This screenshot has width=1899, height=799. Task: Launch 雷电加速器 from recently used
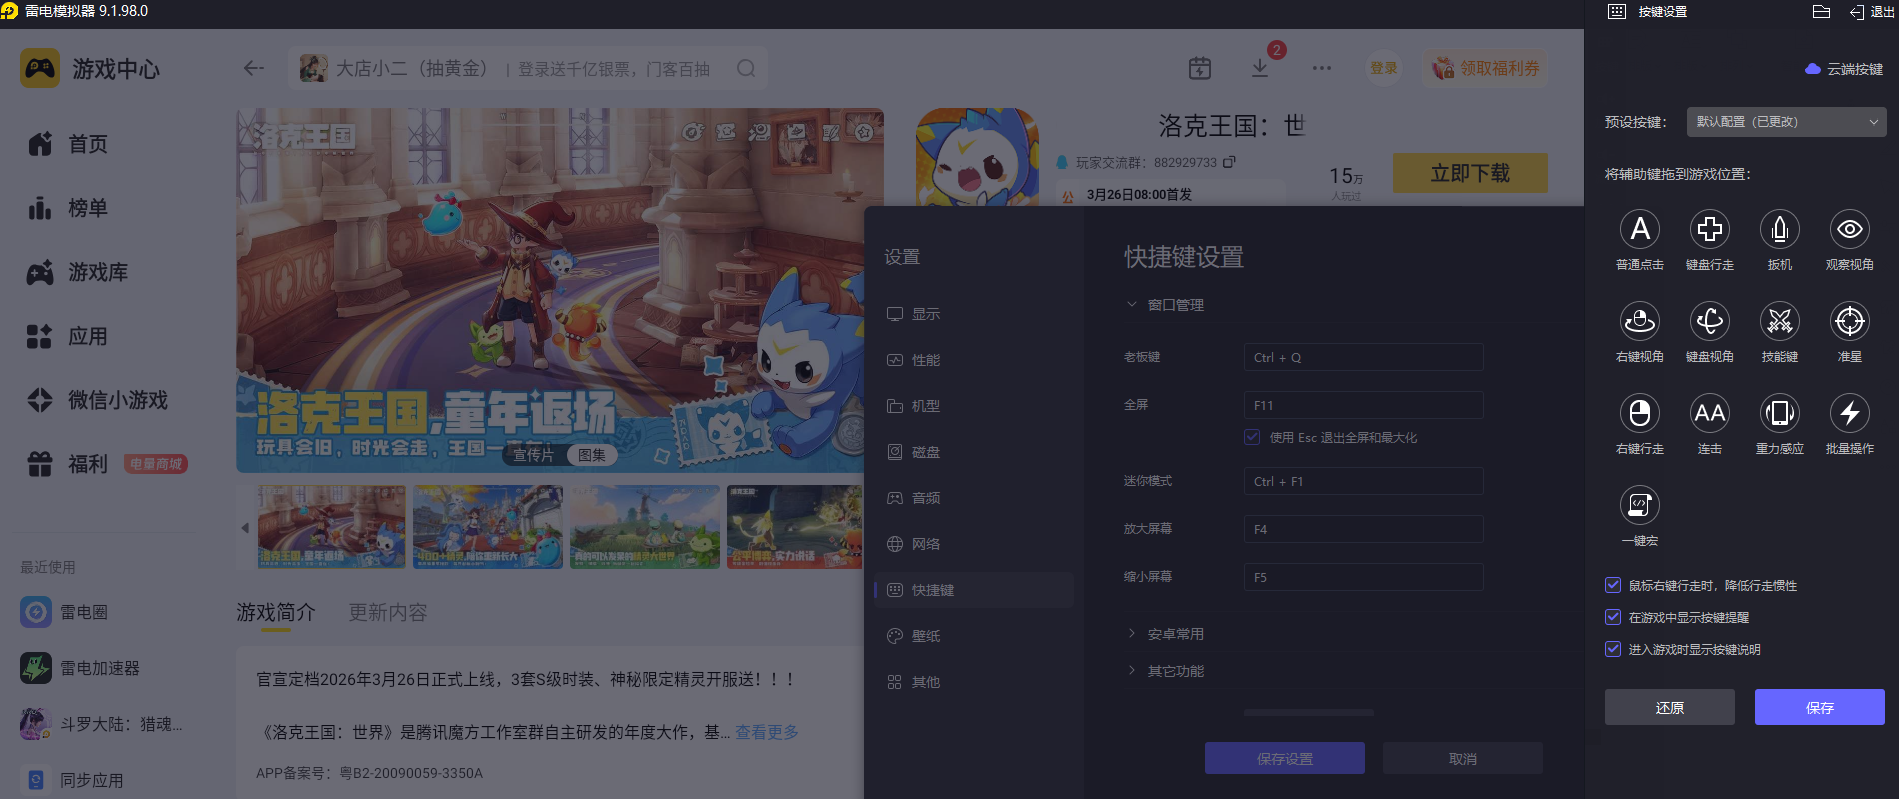pyautogui.click(x=80, y=668)
